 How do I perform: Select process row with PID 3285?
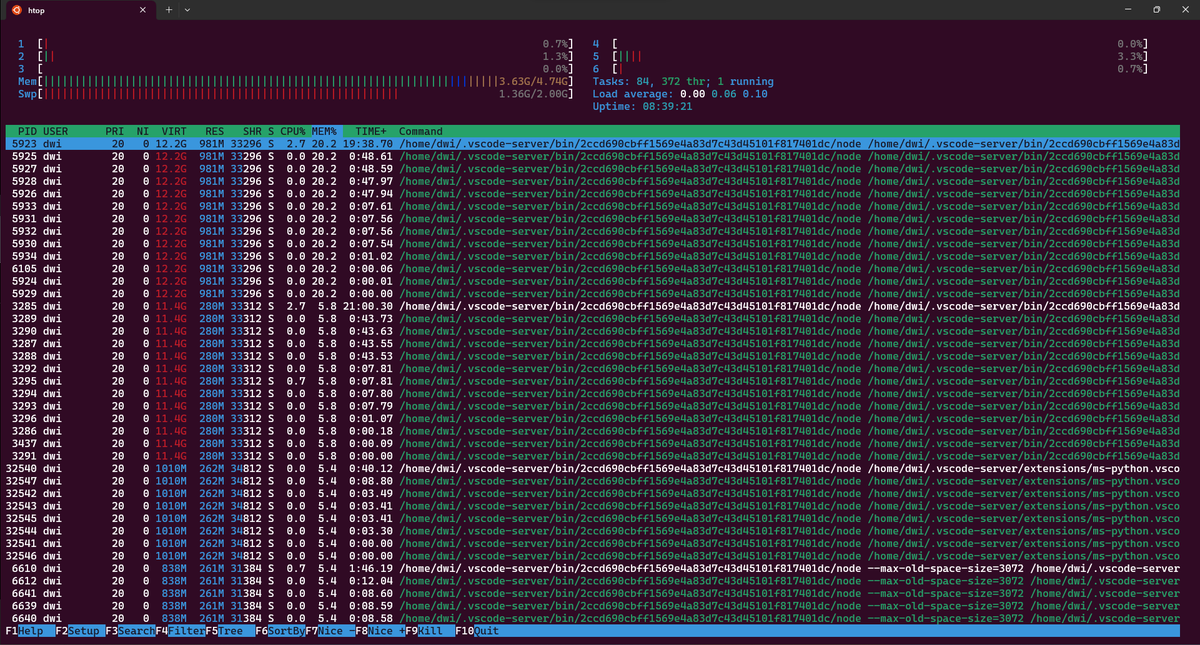[x=592, y=306]
